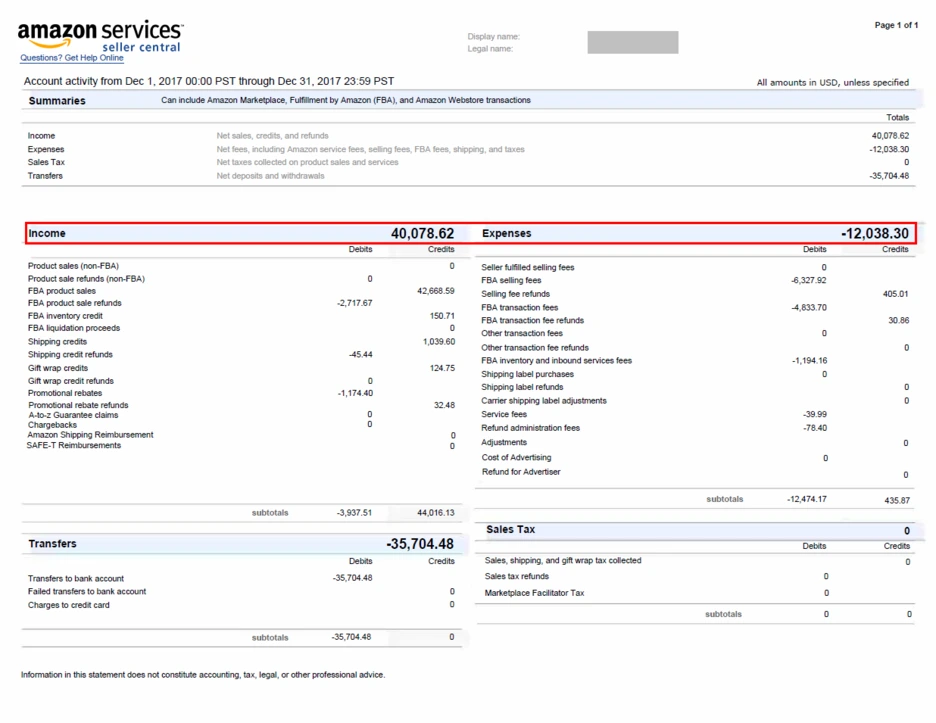The height and width of the screenshot is (723, 936).
Task: Click the Income total 40,078.62 in Summaries
Action: pyautogui.click(x=890, y=136)
